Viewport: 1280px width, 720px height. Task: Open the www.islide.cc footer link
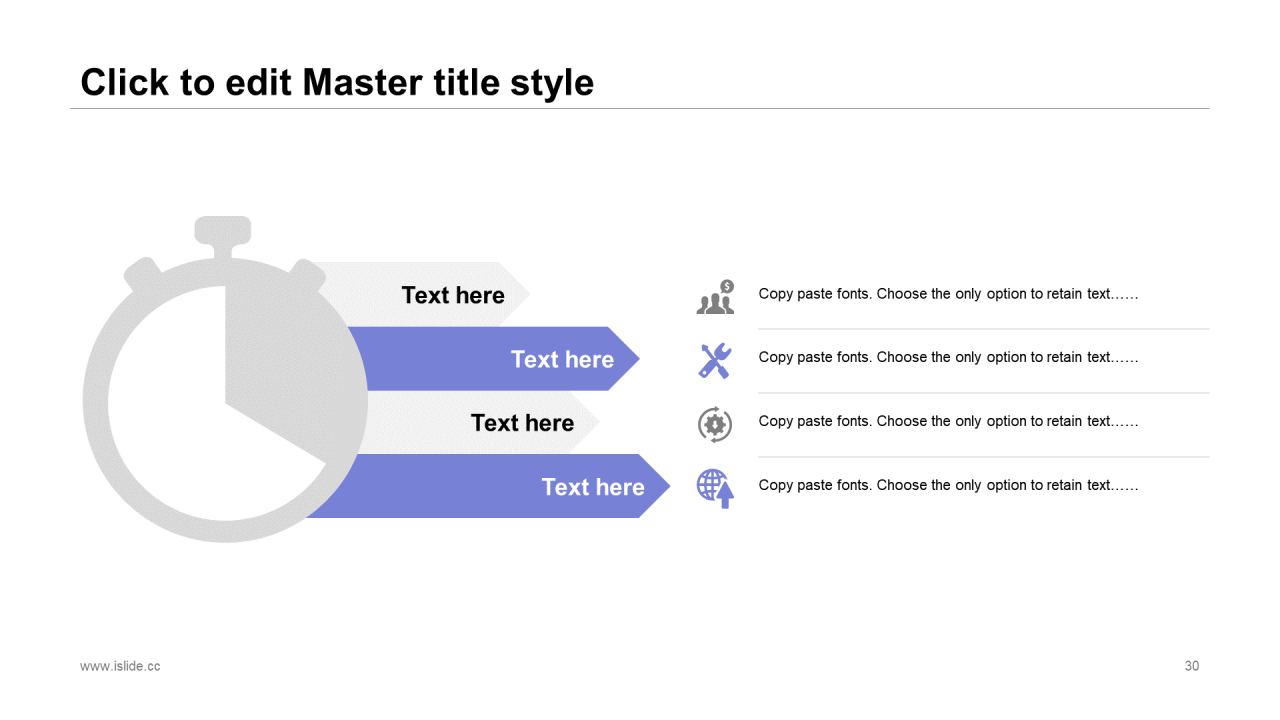coord(120,666)
